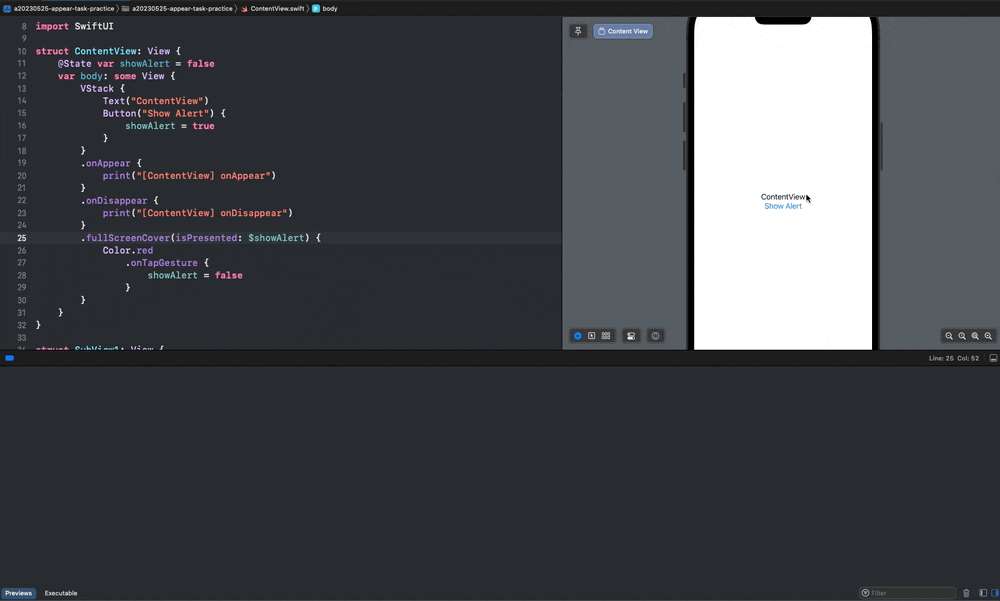
Task: Zoom preview canvas to fit
Action: (x=975, y=336)
